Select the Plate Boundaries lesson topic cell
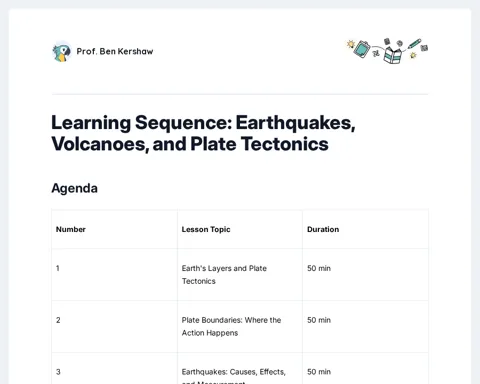This screenshot has width=480, height=384. (240, 327)
